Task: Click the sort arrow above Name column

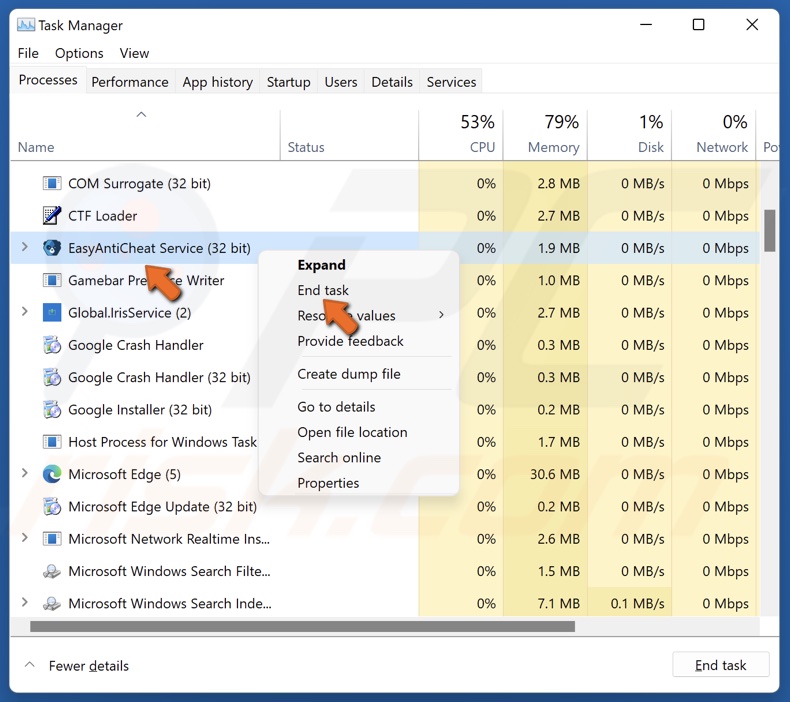Action: coord(142,114)
